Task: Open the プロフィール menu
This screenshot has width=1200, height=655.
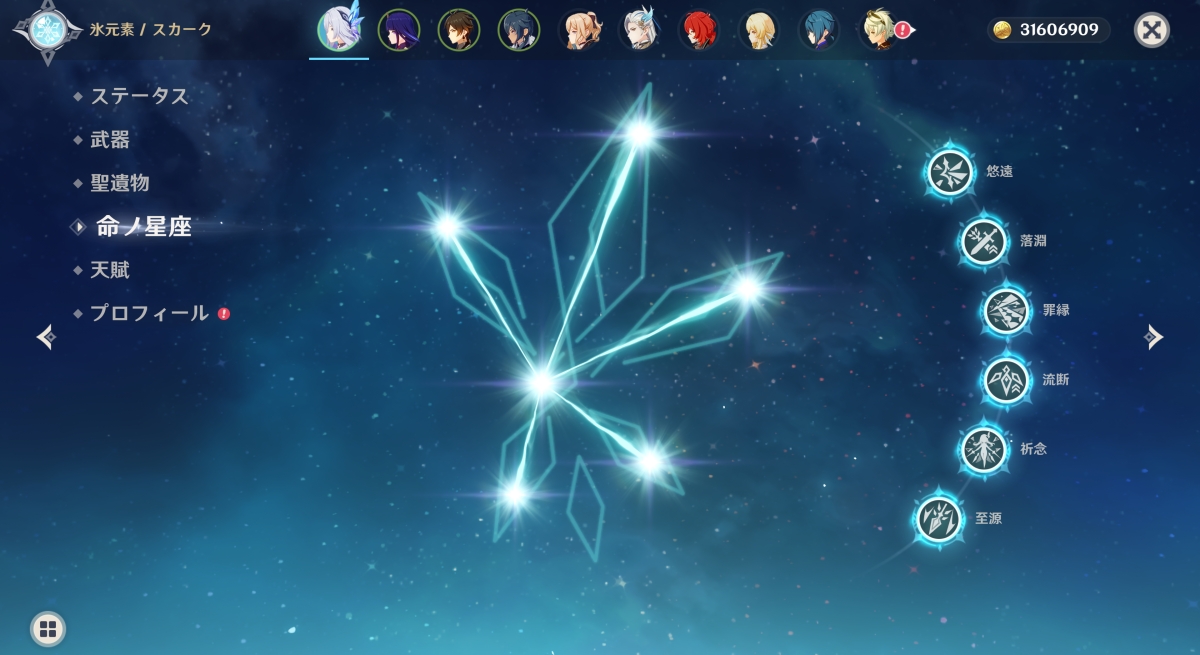Action: [x=149, y=313]
